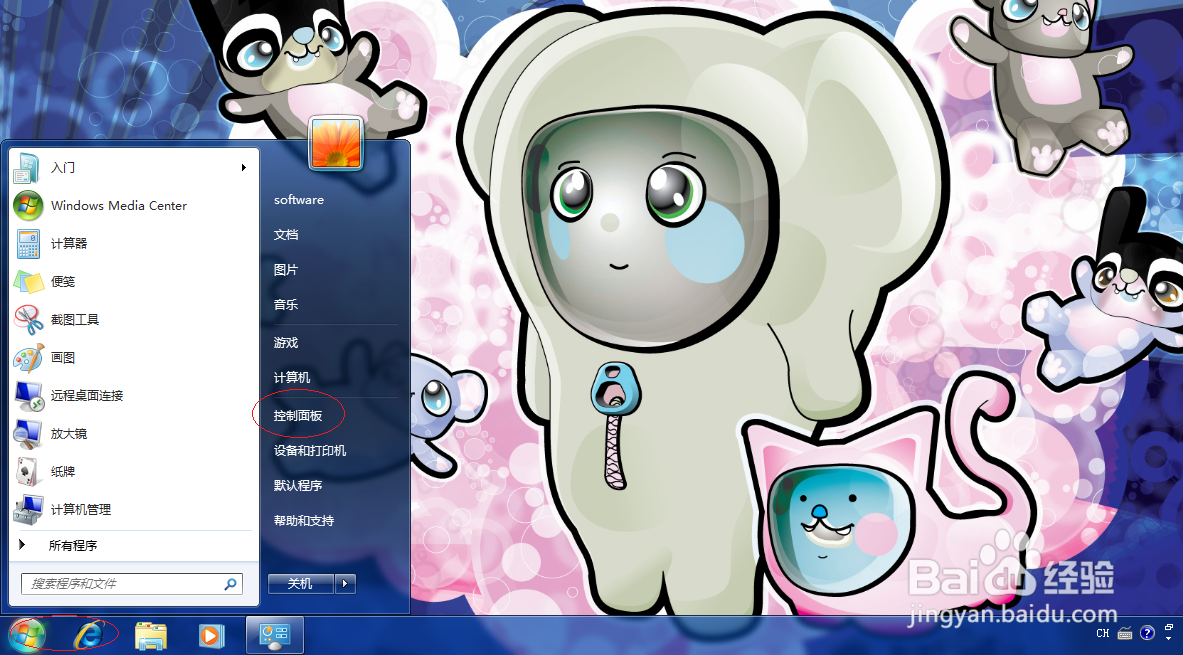Open the 入门 (Getting Started) entry
Viewport: 1183px width, 655px height.
133,168
